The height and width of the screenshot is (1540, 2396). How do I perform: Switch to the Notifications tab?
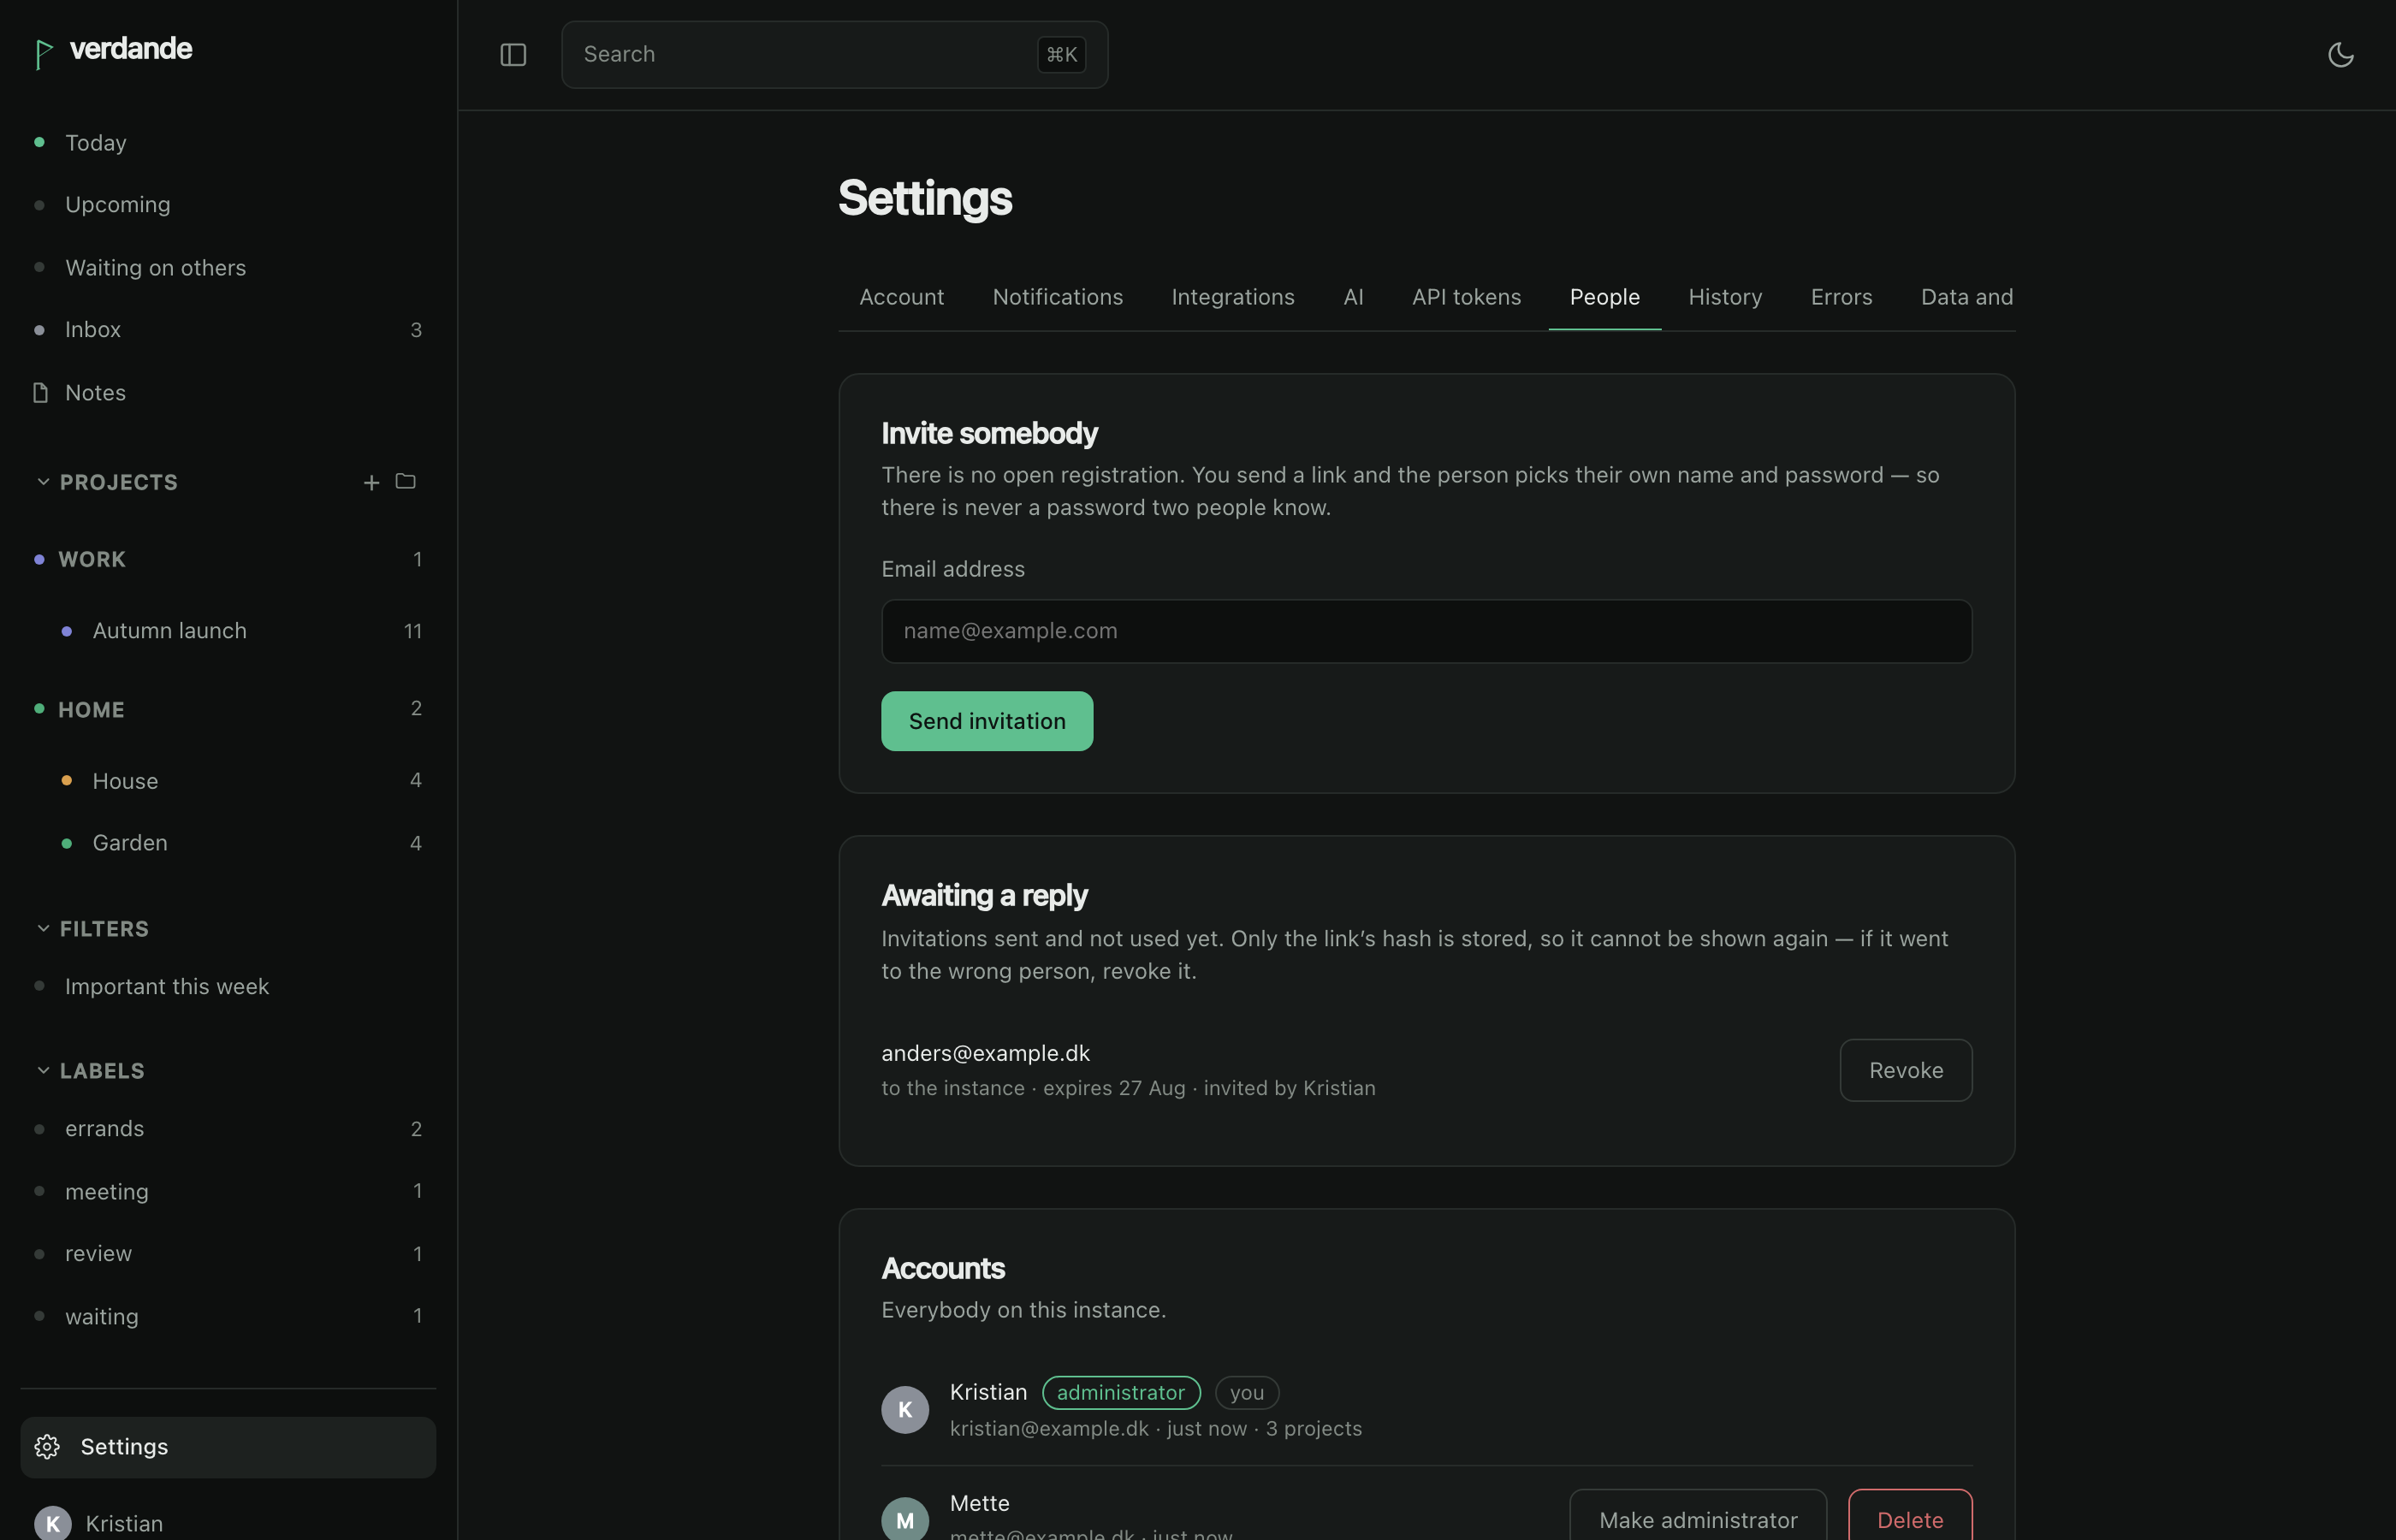coord(1058,298)
